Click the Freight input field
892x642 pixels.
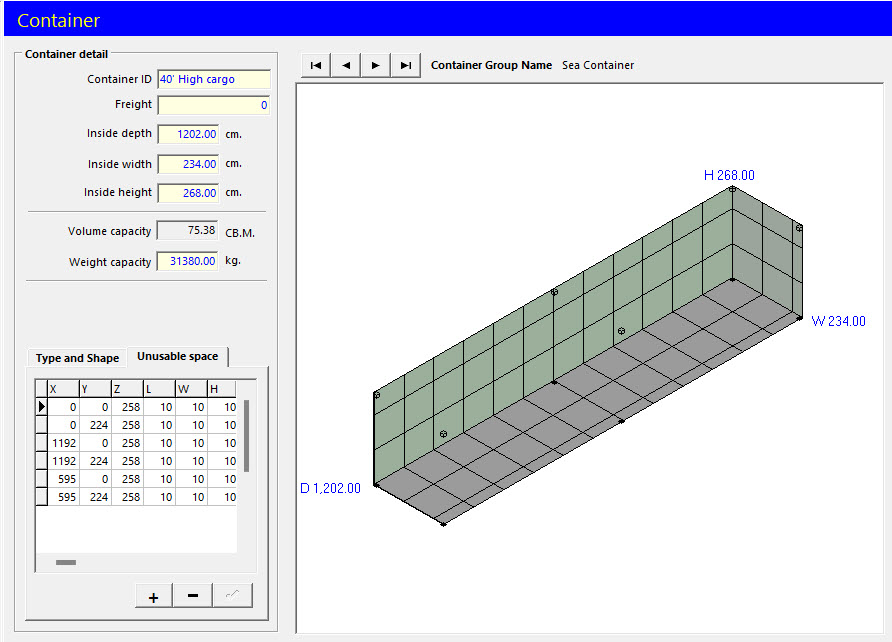click(214, 105)
